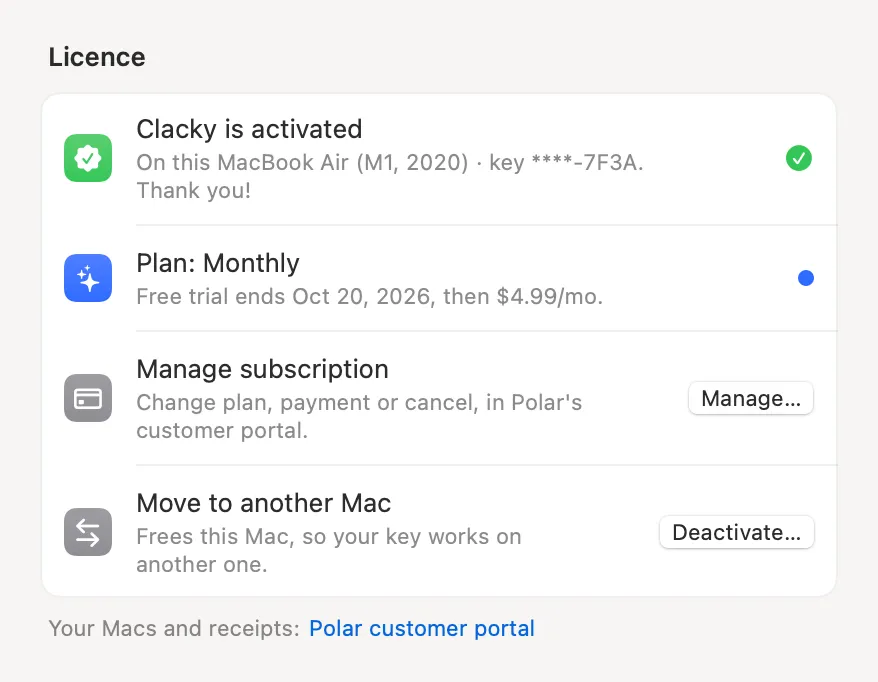Click the blue sparkles plan icon

tap(88, 278)
